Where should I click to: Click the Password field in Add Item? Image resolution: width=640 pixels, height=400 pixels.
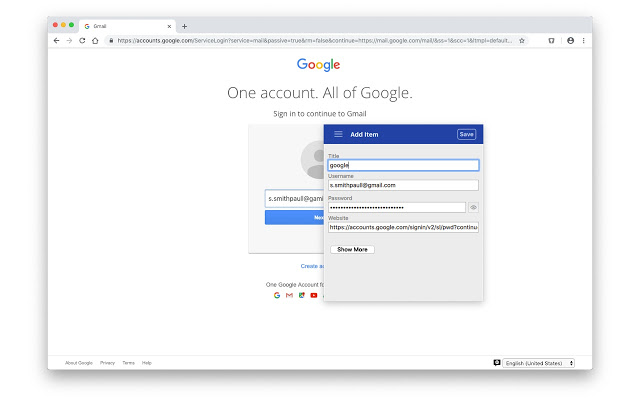click(397, 207)
